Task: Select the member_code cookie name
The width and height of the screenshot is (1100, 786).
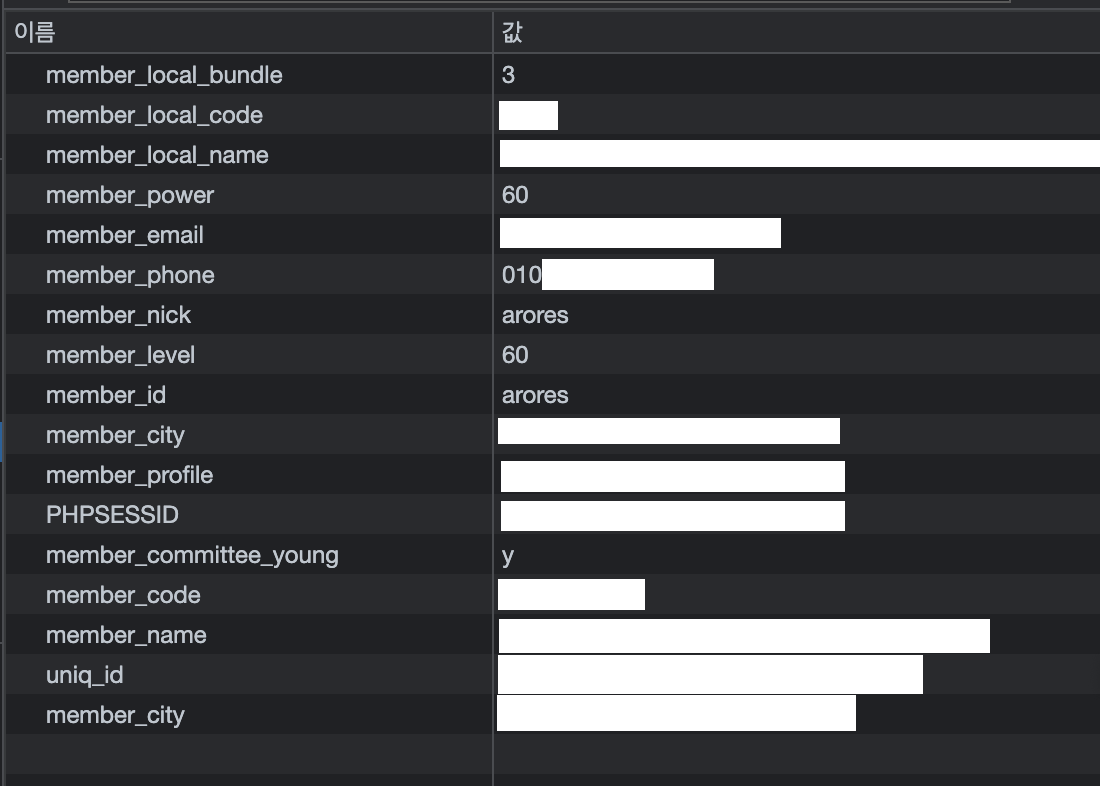Action: tap(123, 595)
